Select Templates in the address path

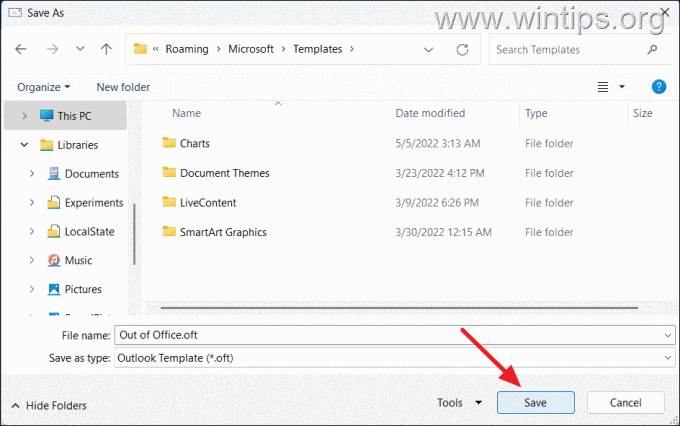[x=317, y=49]
